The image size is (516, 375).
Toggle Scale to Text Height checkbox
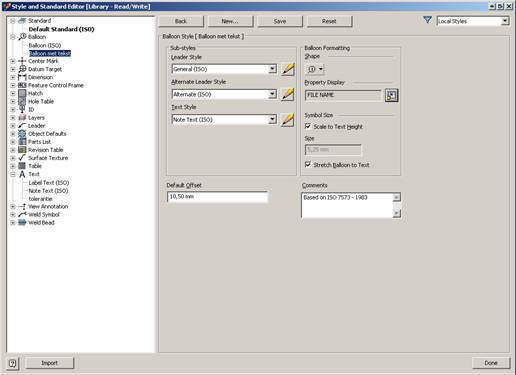coord(308,126)
